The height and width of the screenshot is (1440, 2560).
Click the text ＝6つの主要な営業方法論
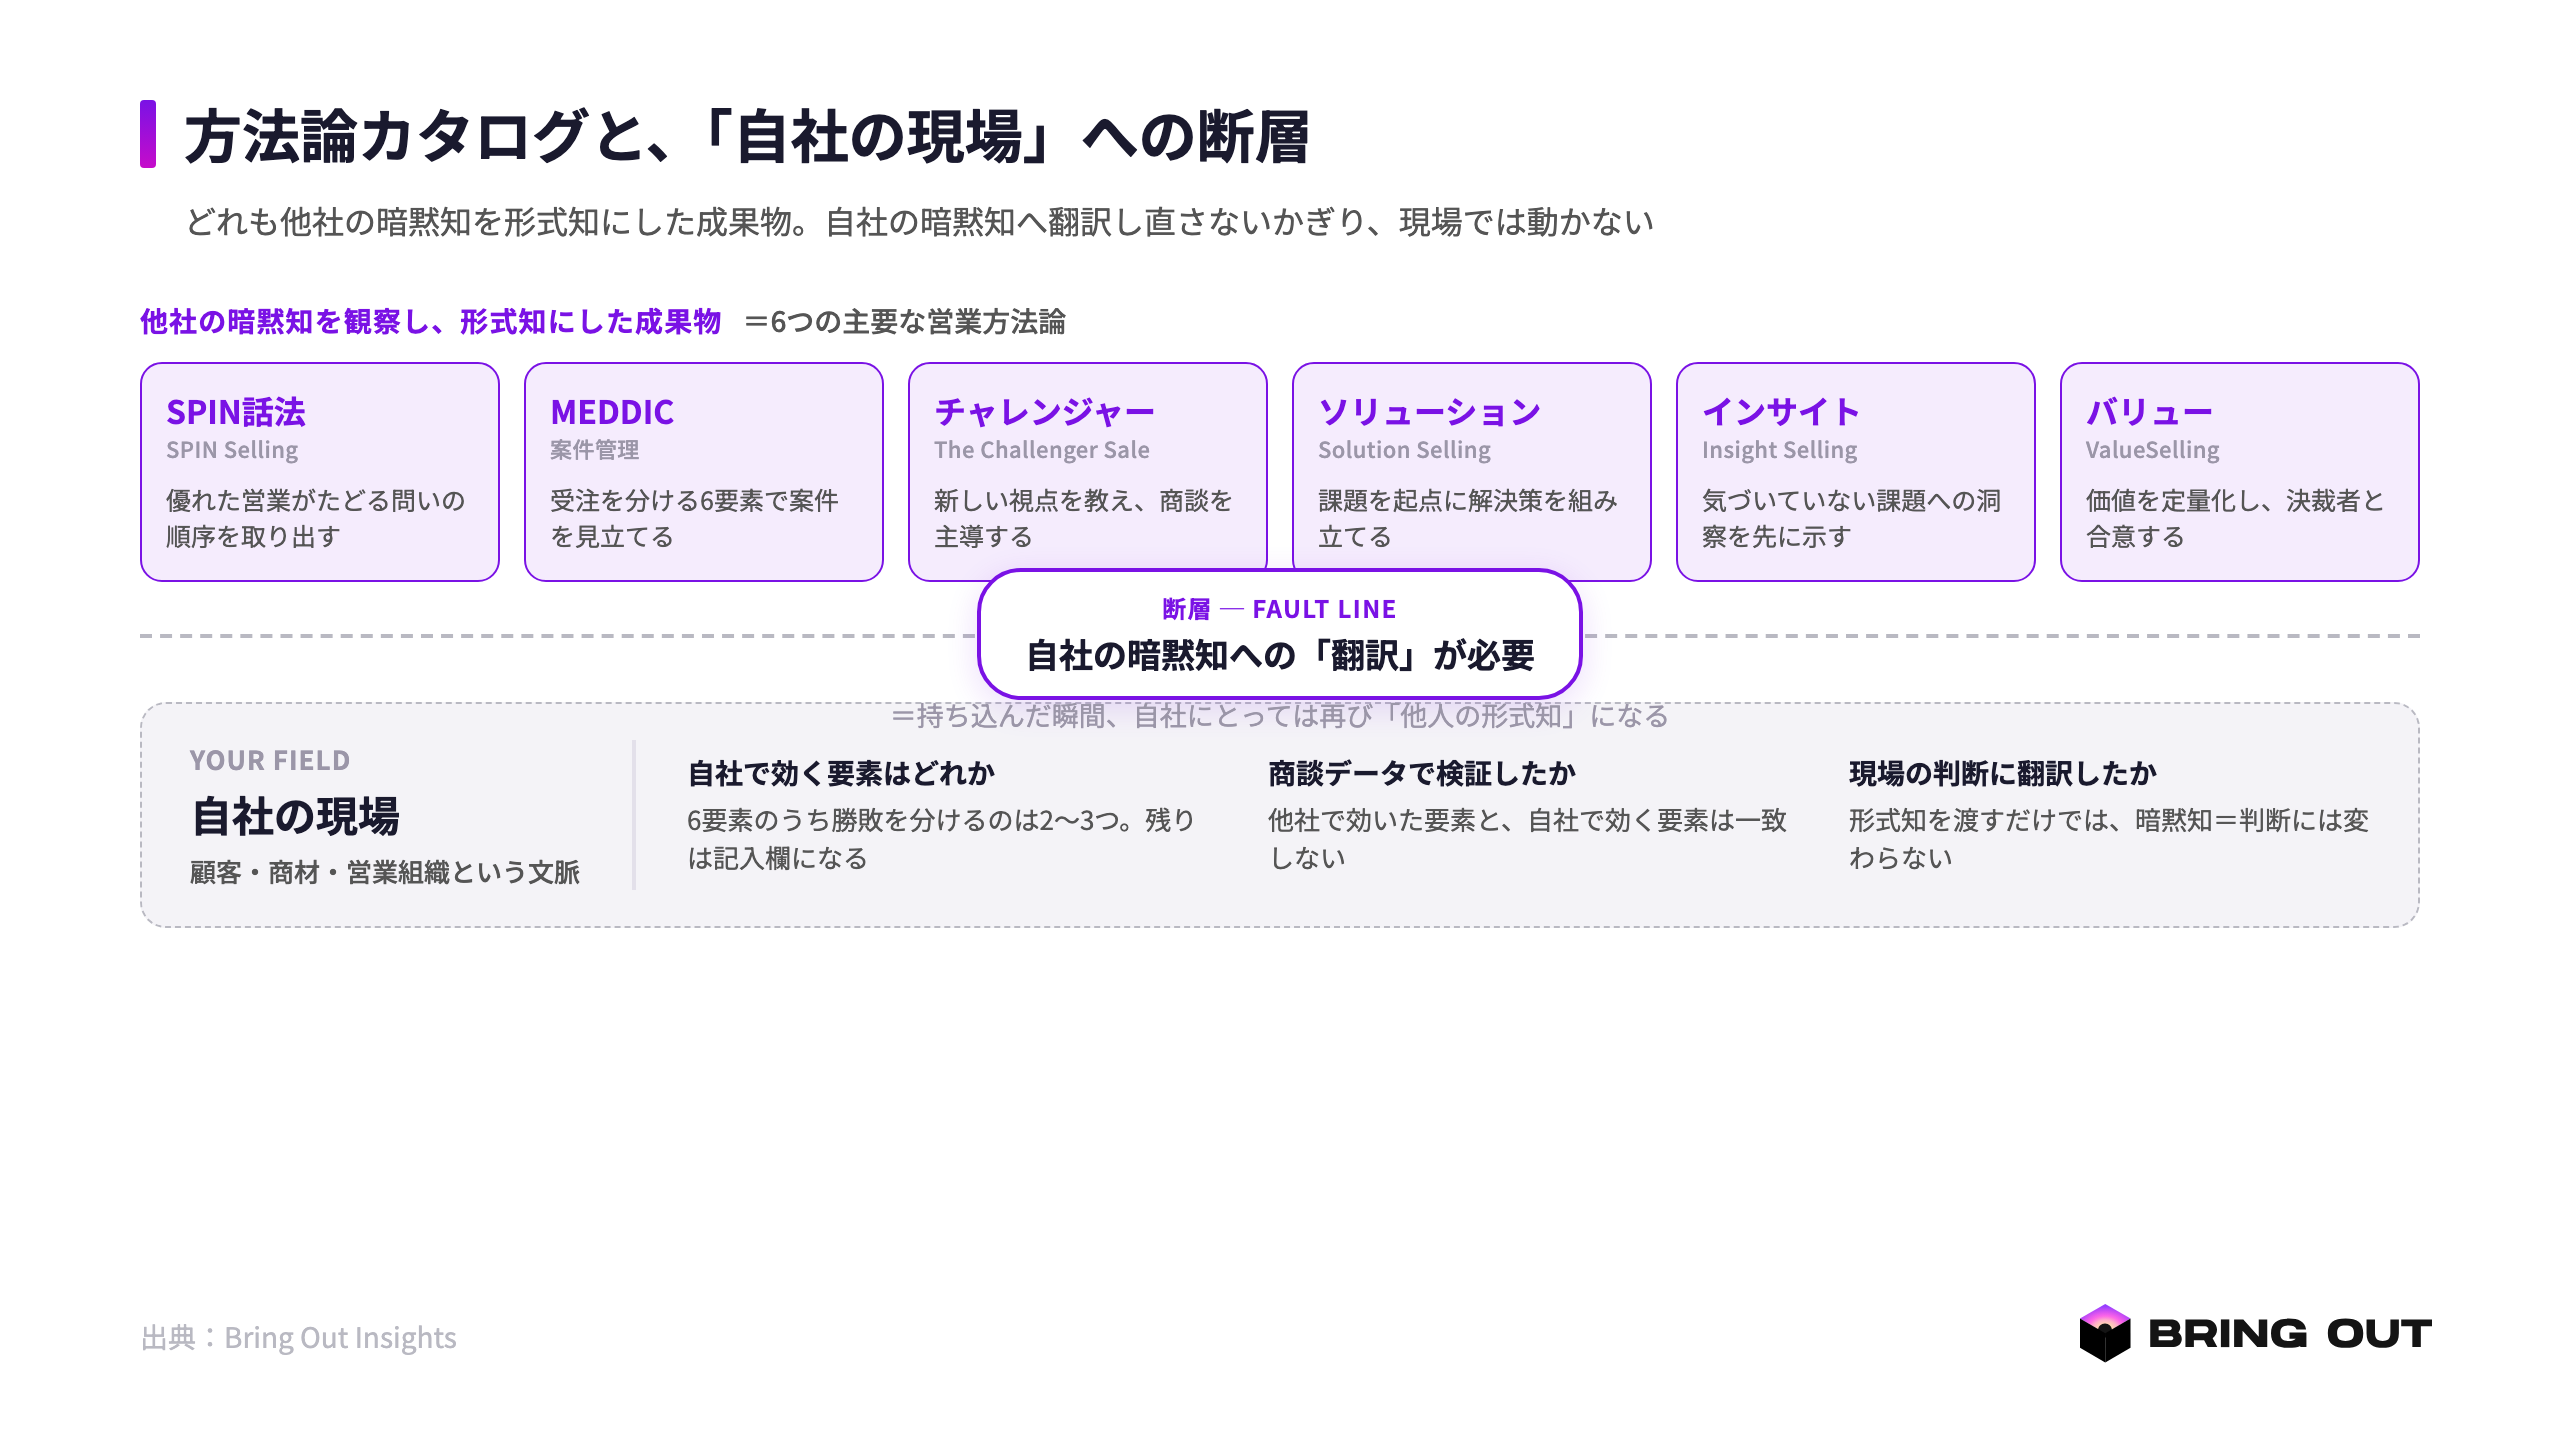pyautogui.click(x=905, y=322)
